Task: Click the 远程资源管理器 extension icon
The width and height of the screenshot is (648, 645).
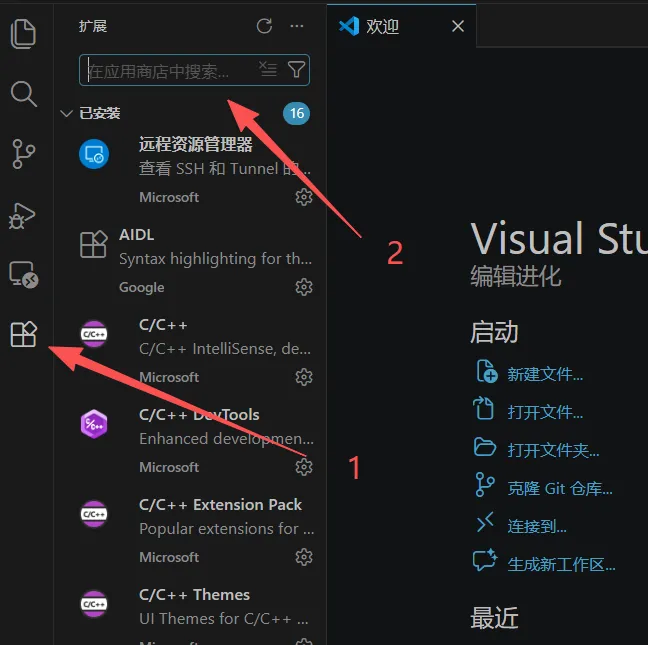Action: 94,154
